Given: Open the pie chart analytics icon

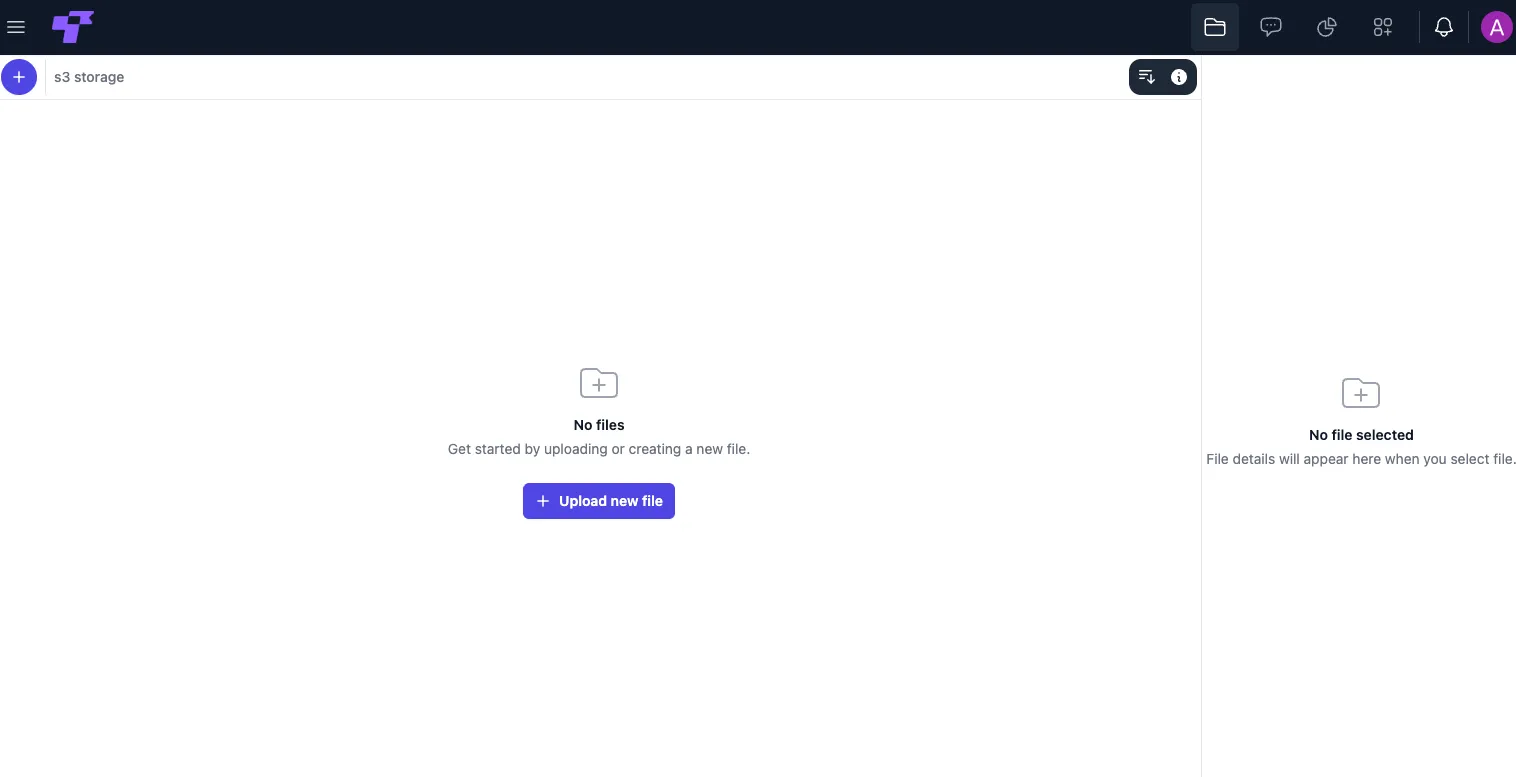Looking at the screenshot, I should tap(1327, 27).
